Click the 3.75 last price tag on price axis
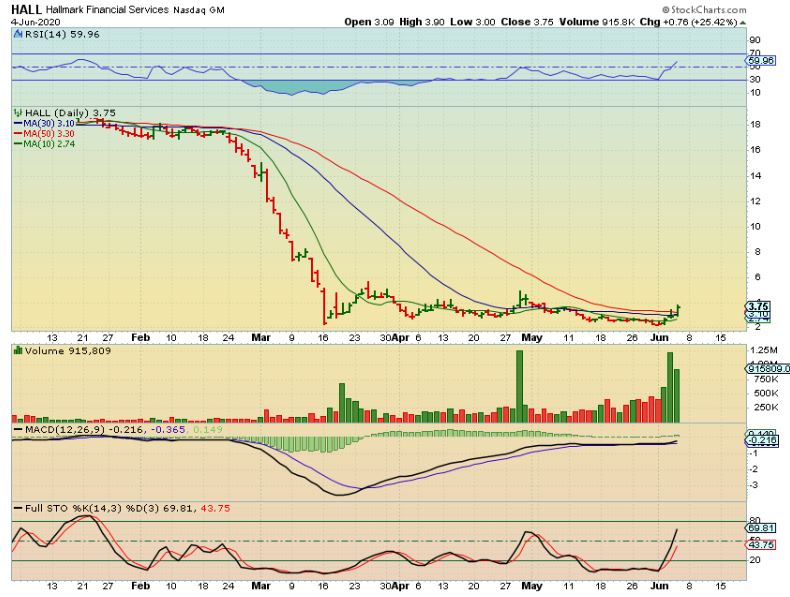Image resolution: width=790 pixels, height=597 pixels. [758, 306]
